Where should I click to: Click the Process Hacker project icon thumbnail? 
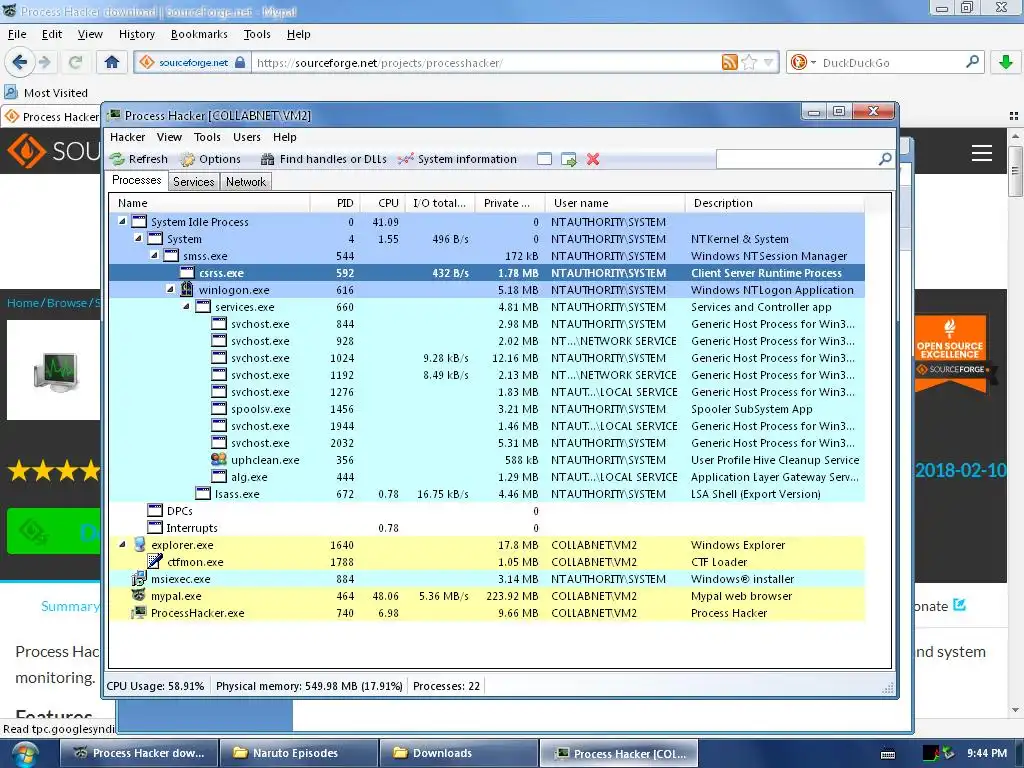[x=56, y=370]
